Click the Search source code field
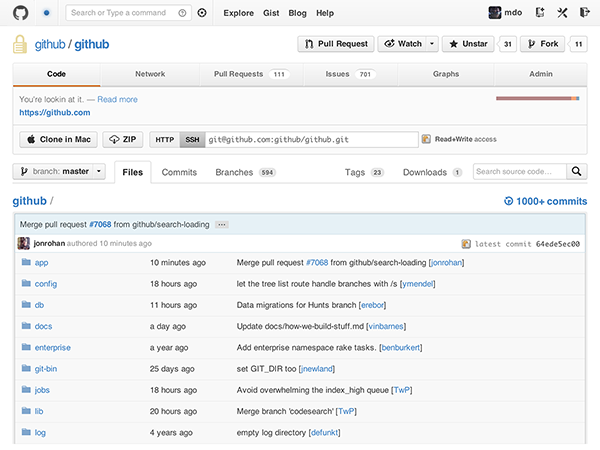The width and height of the screenshot is (600, 450). pyautogui.click(x=520, y=171)
